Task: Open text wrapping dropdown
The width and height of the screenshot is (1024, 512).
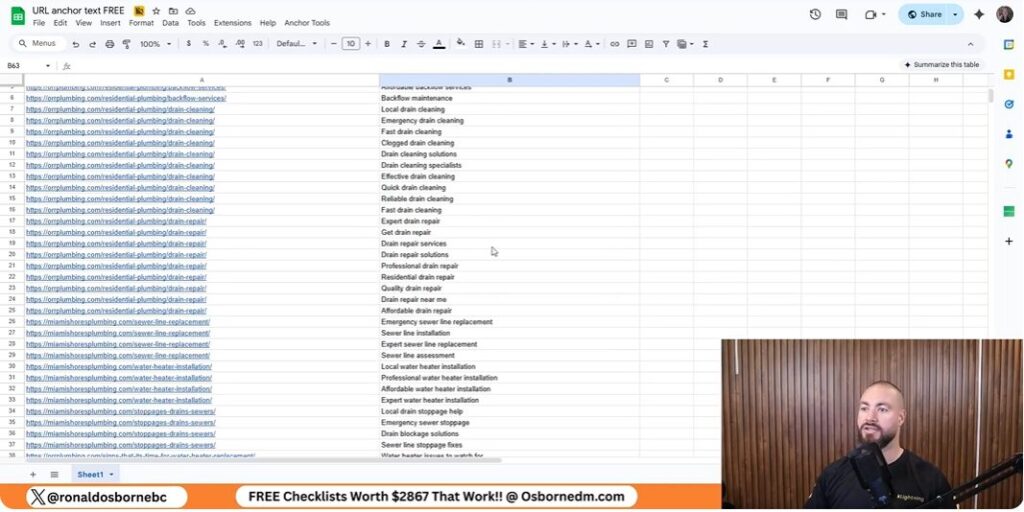Action: pos(568,44)
